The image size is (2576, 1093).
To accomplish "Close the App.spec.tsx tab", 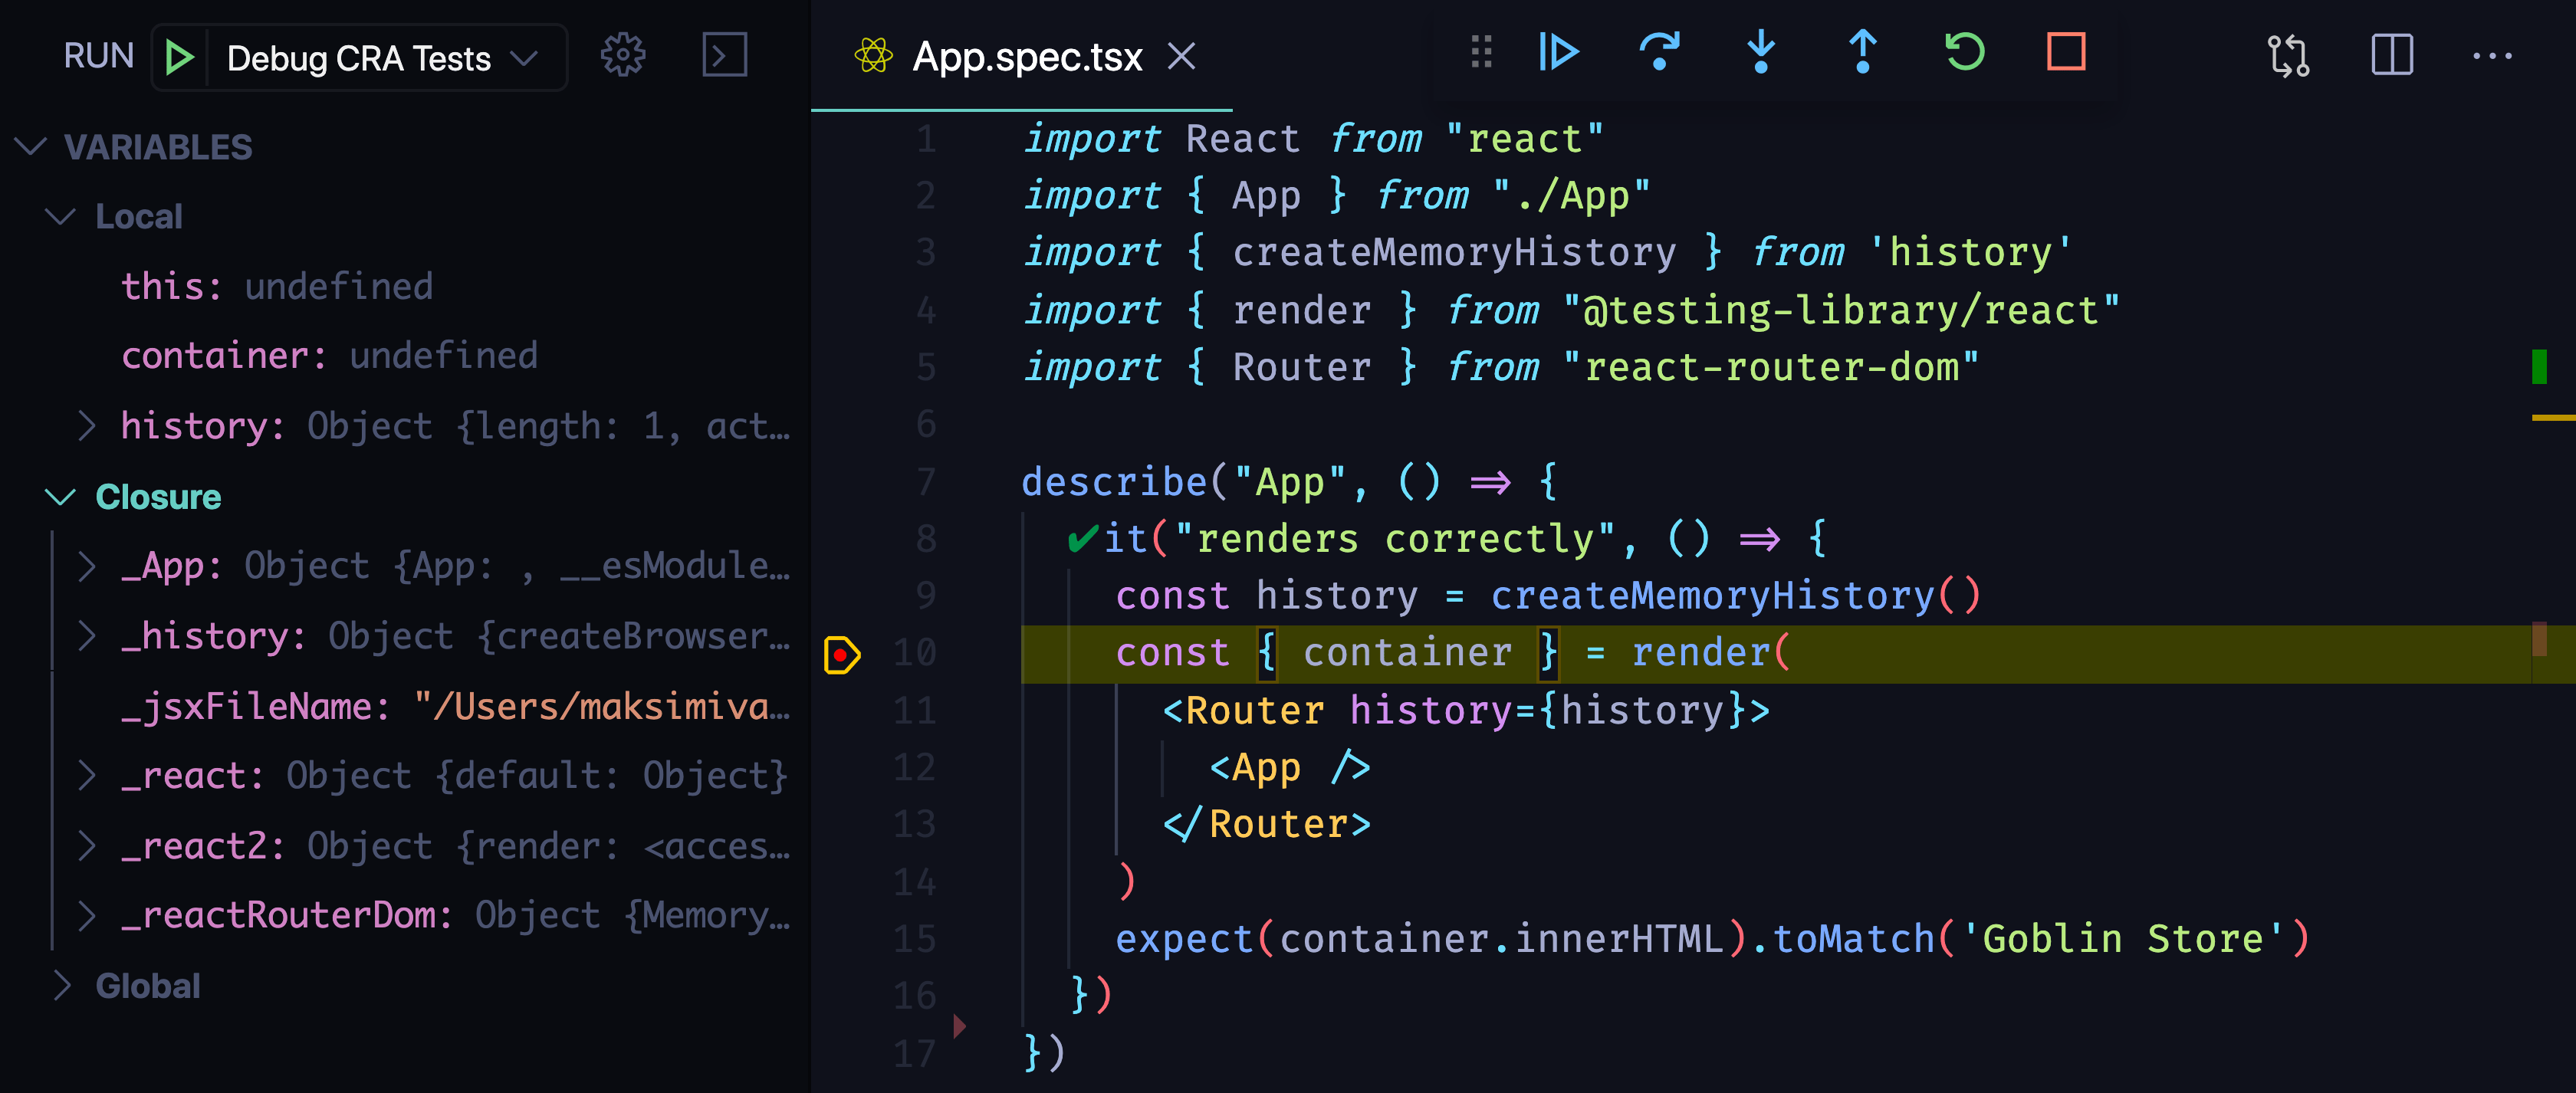I will click(x=1181, y=57).
